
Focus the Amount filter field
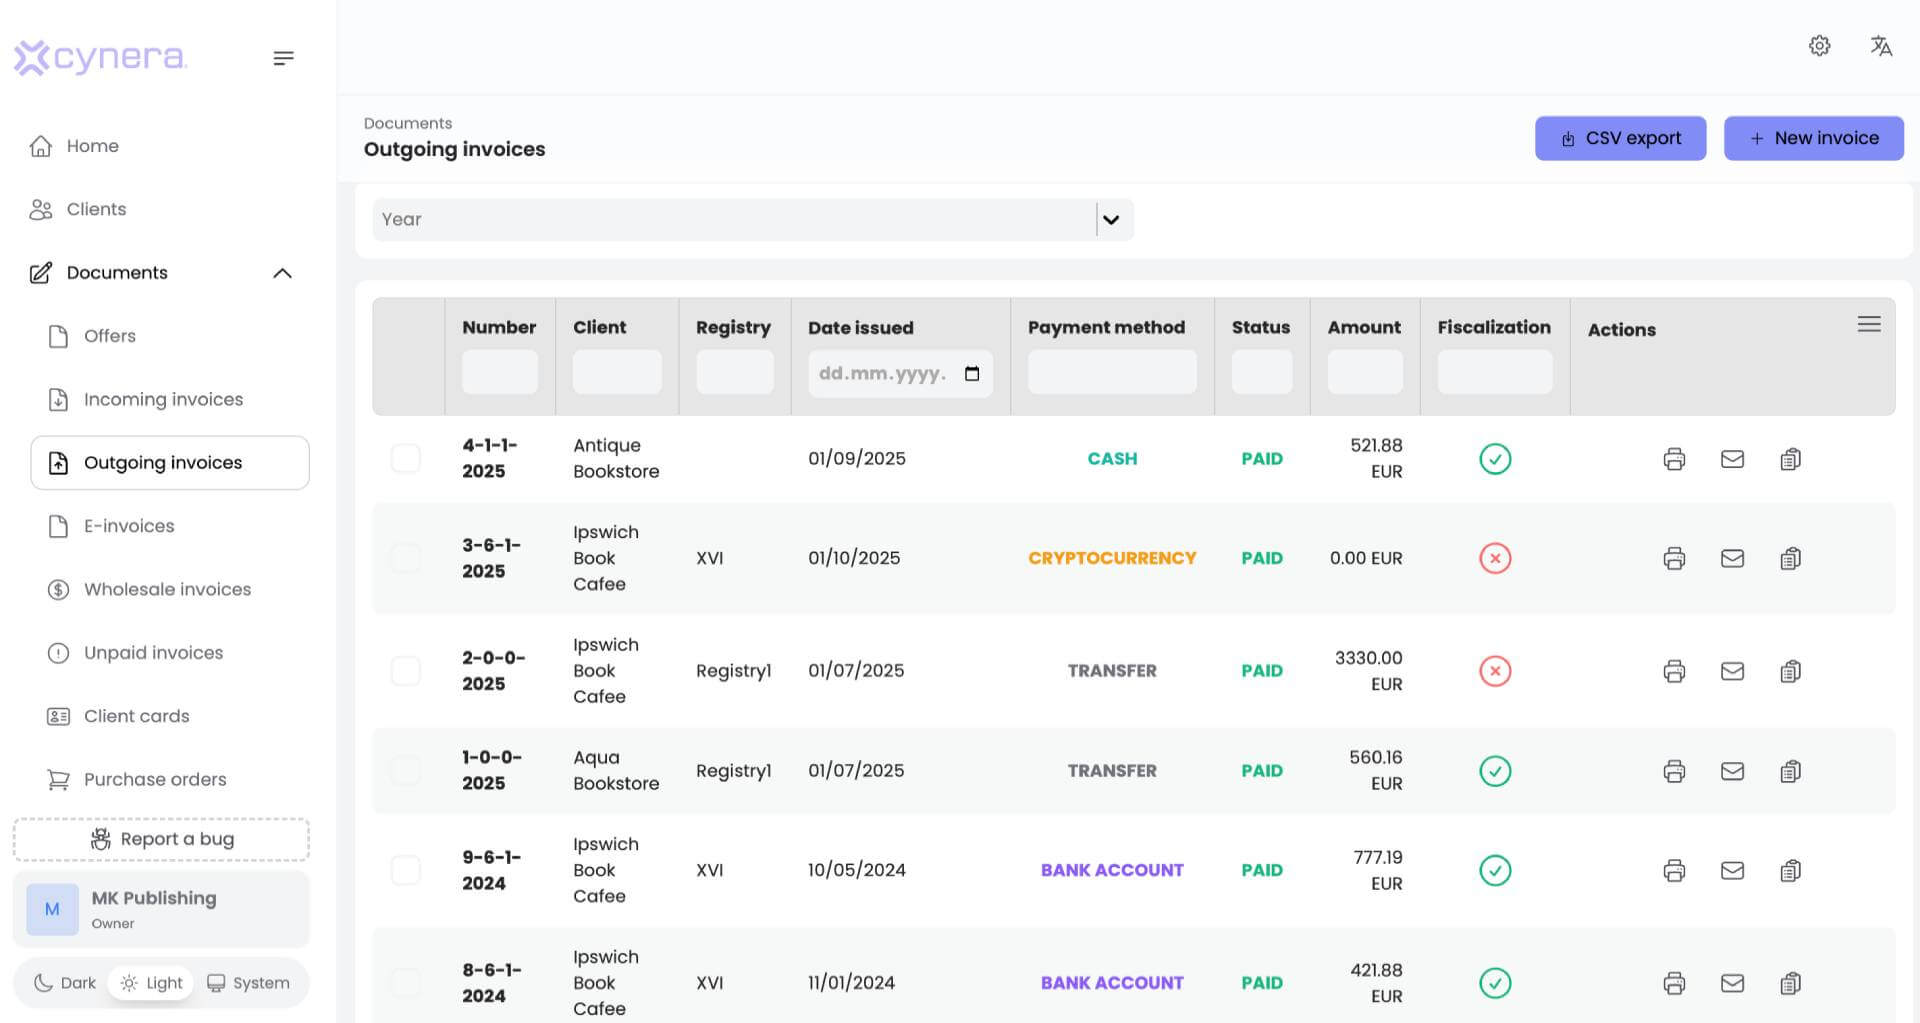(1365, 372)
